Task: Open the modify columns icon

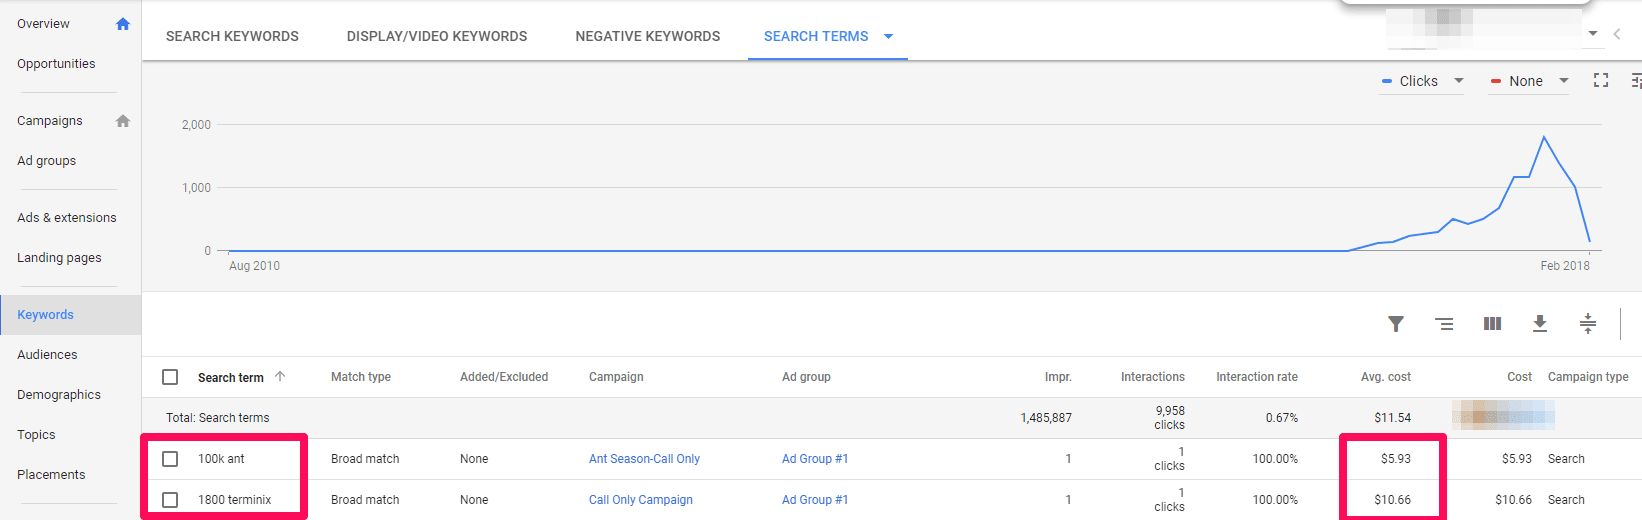Action: point(1492,323)
